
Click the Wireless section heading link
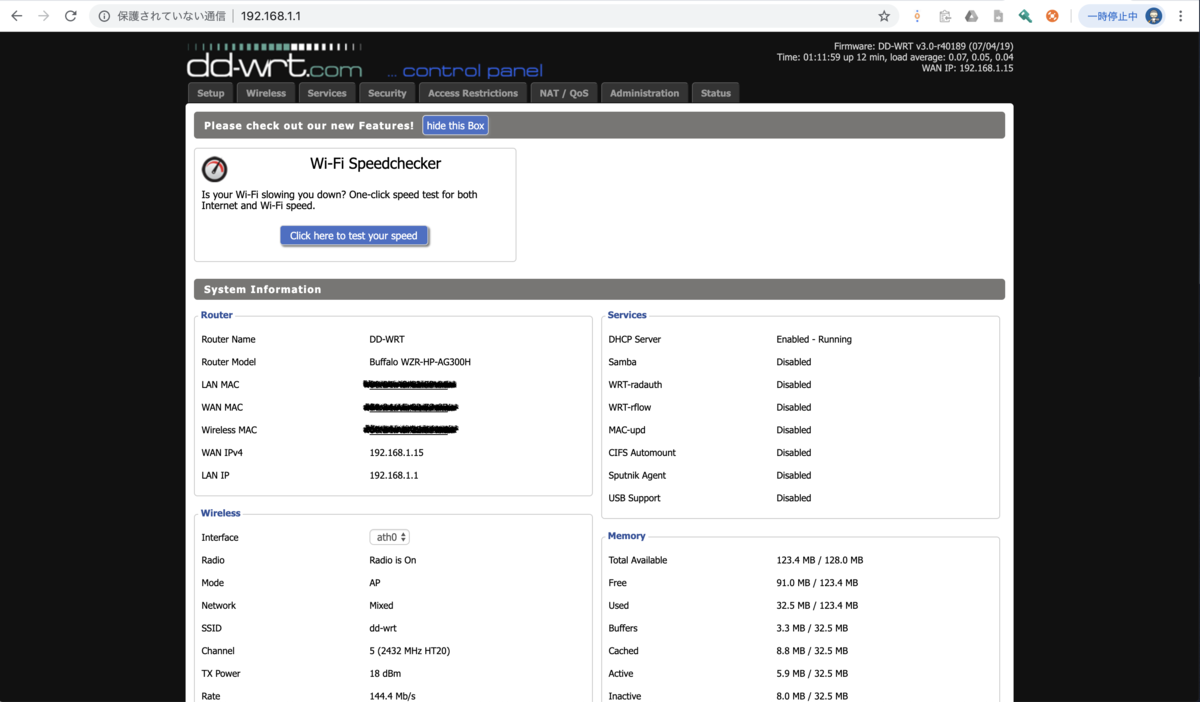[x=221, y=513]
